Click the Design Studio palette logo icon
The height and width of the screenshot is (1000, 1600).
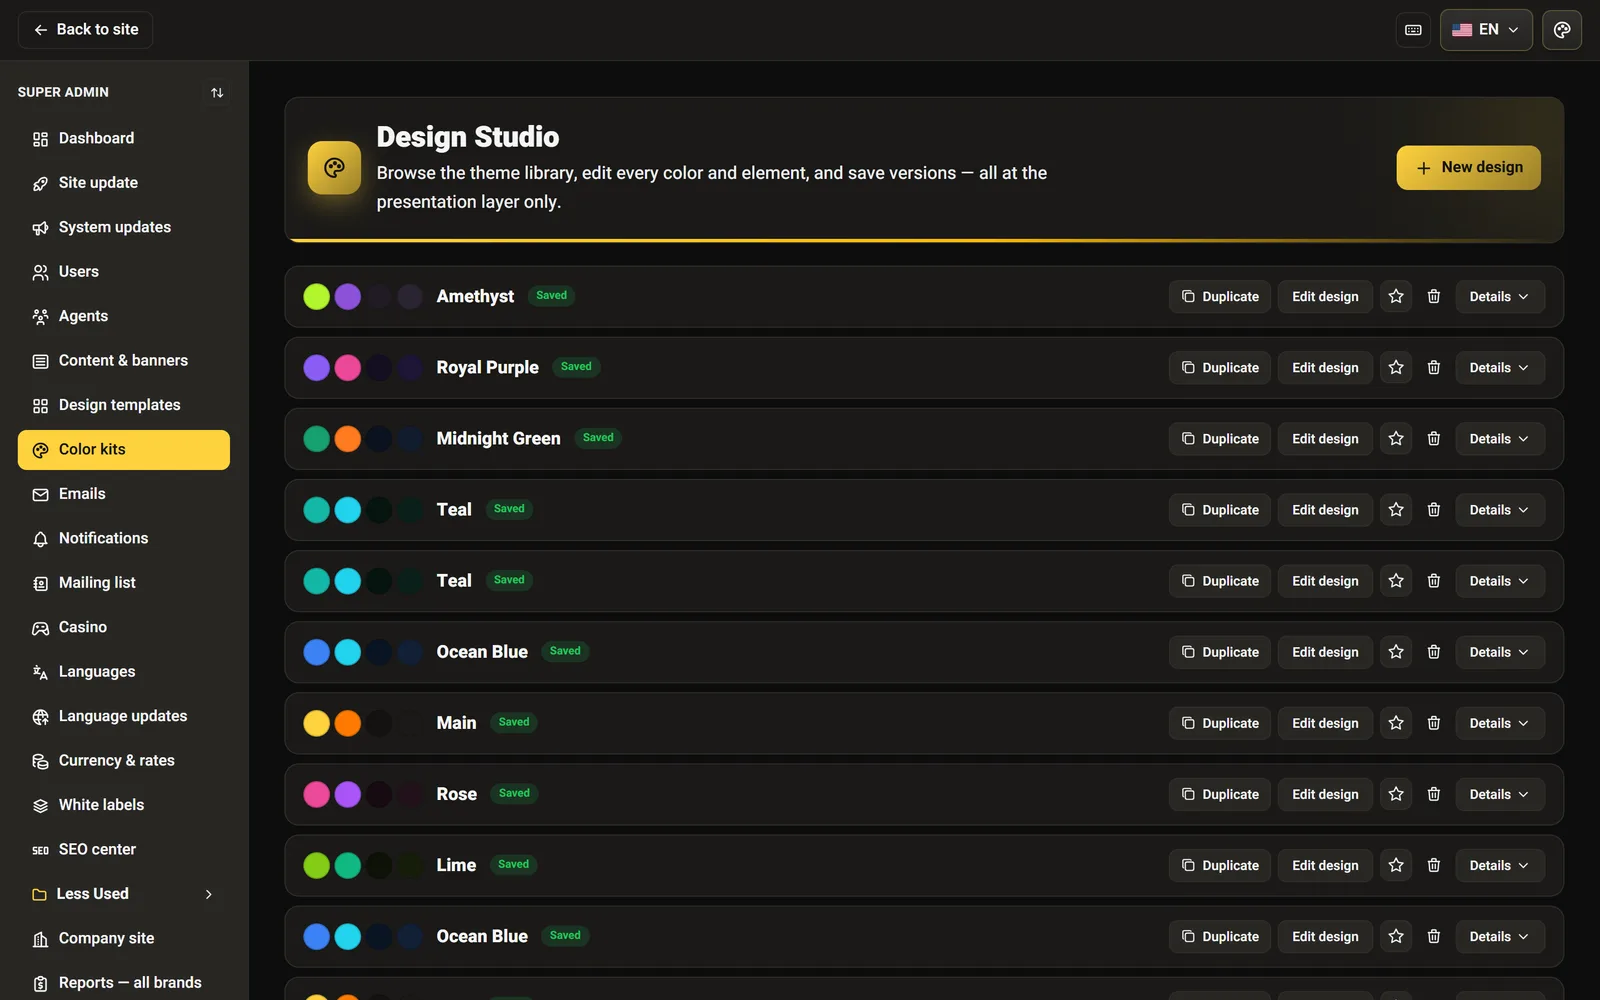[334, 167]
